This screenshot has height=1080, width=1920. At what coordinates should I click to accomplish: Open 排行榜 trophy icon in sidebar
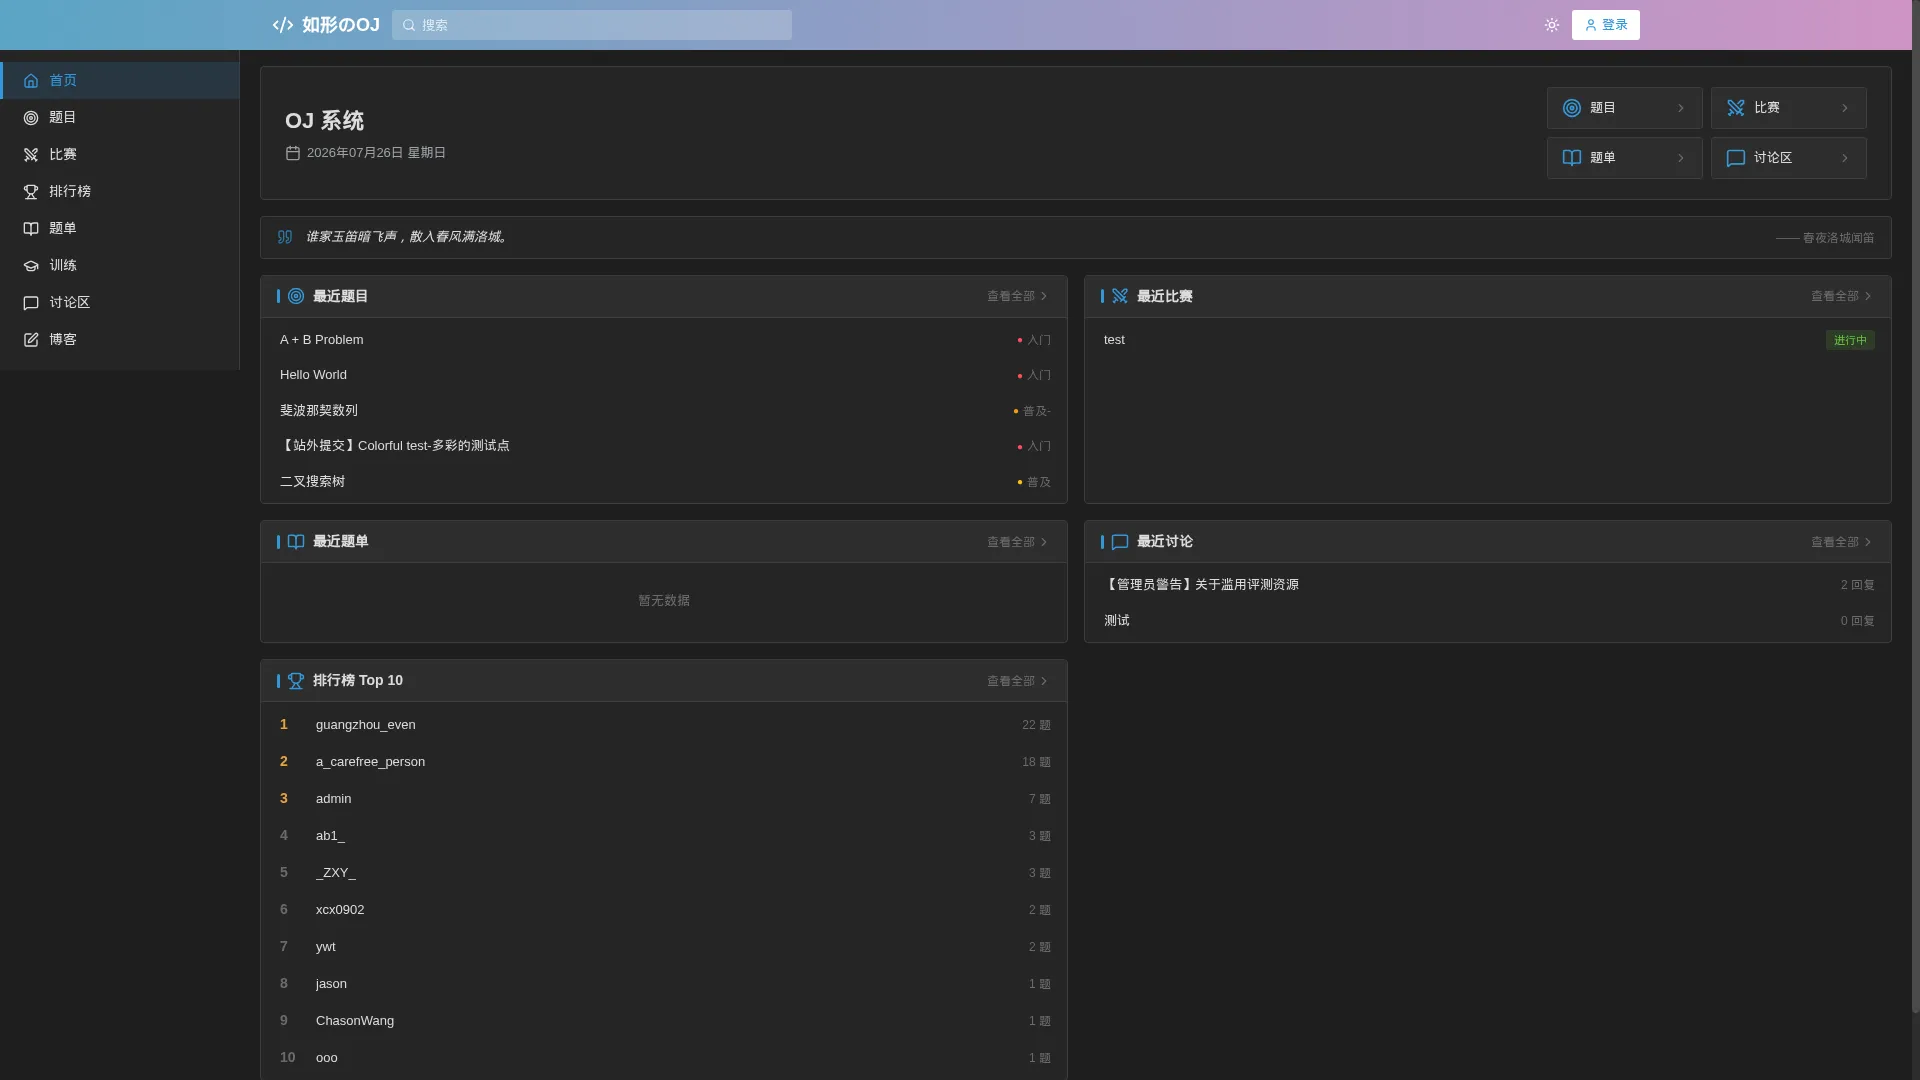pos(31,192)
